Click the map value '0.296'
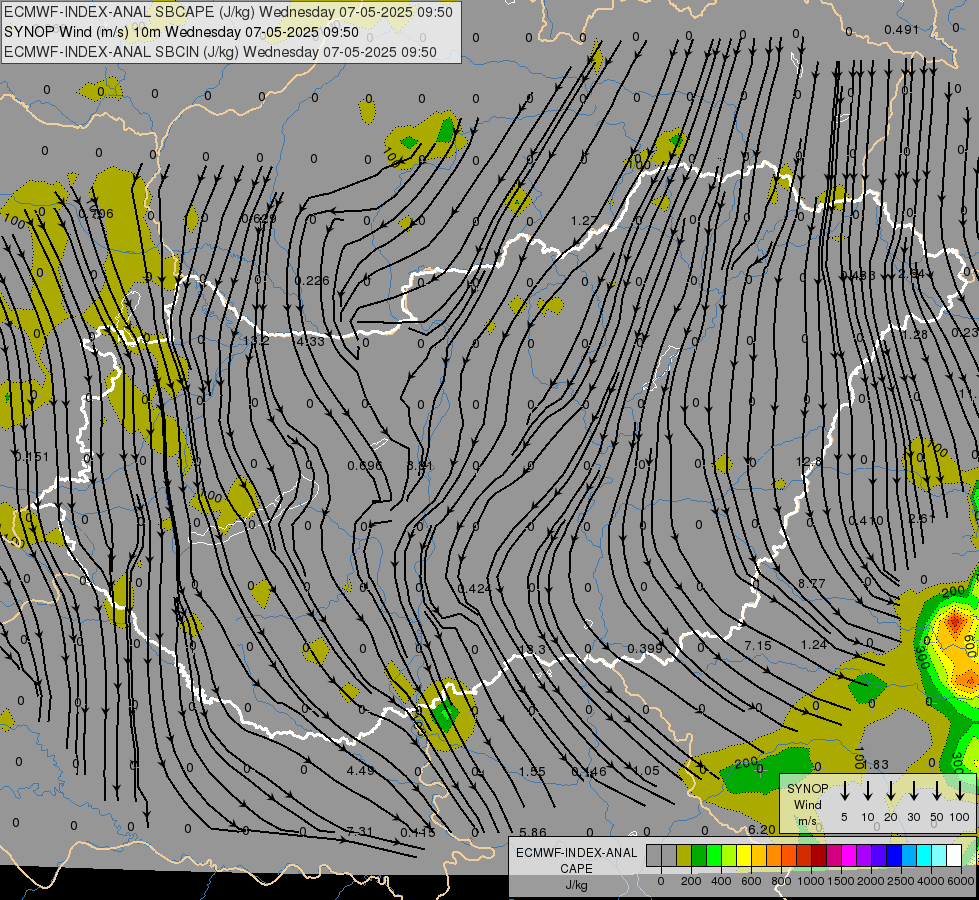The height and width of the screenshot is (900, 979). tap(96, 214)
